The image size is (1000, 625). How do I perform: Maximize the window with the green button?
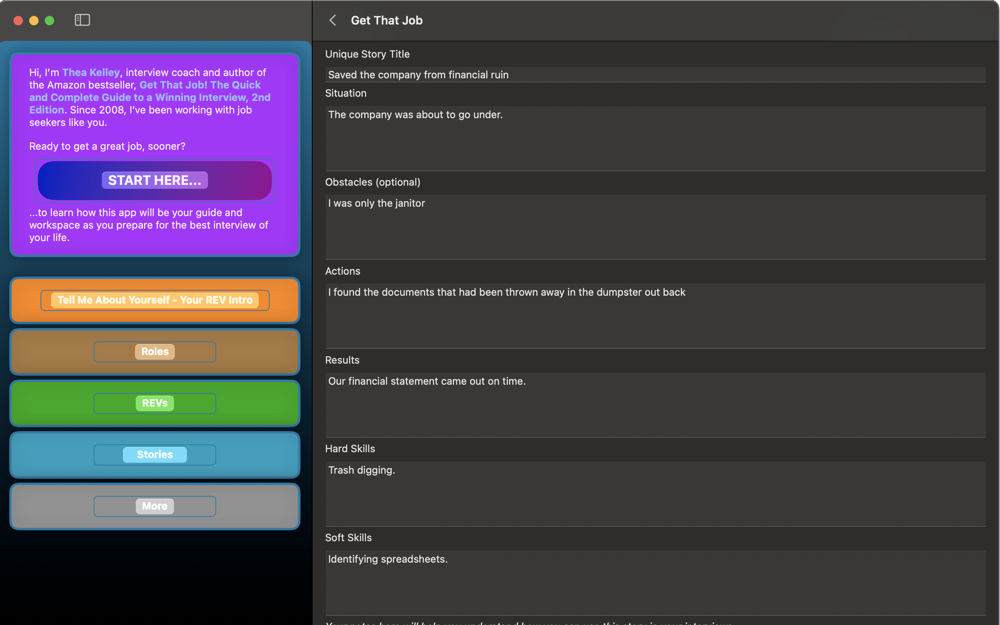[x=49, y=20]
